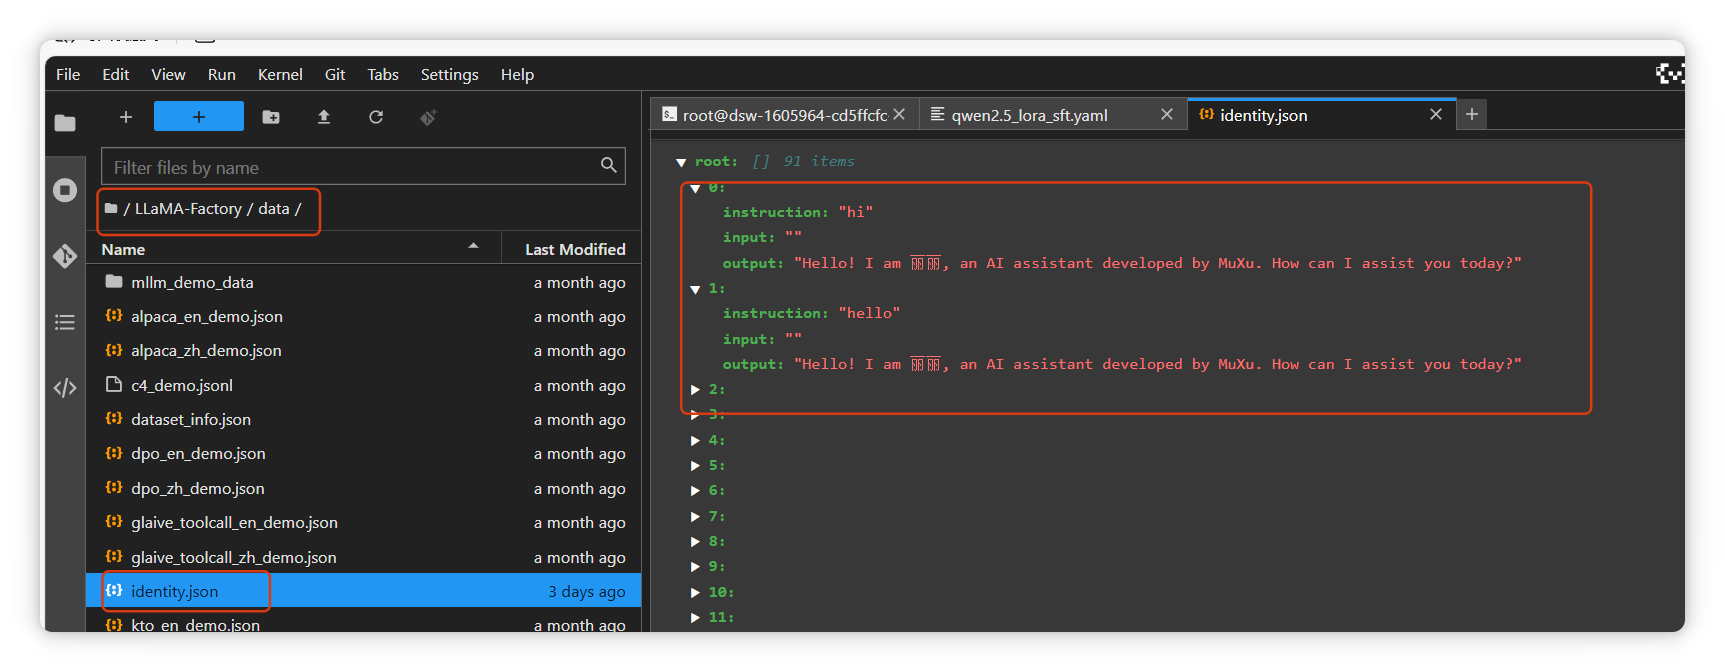Add a new tab with plus button
The width and height of the screenshot is (1725, 672).
(x=1471, y=114)
